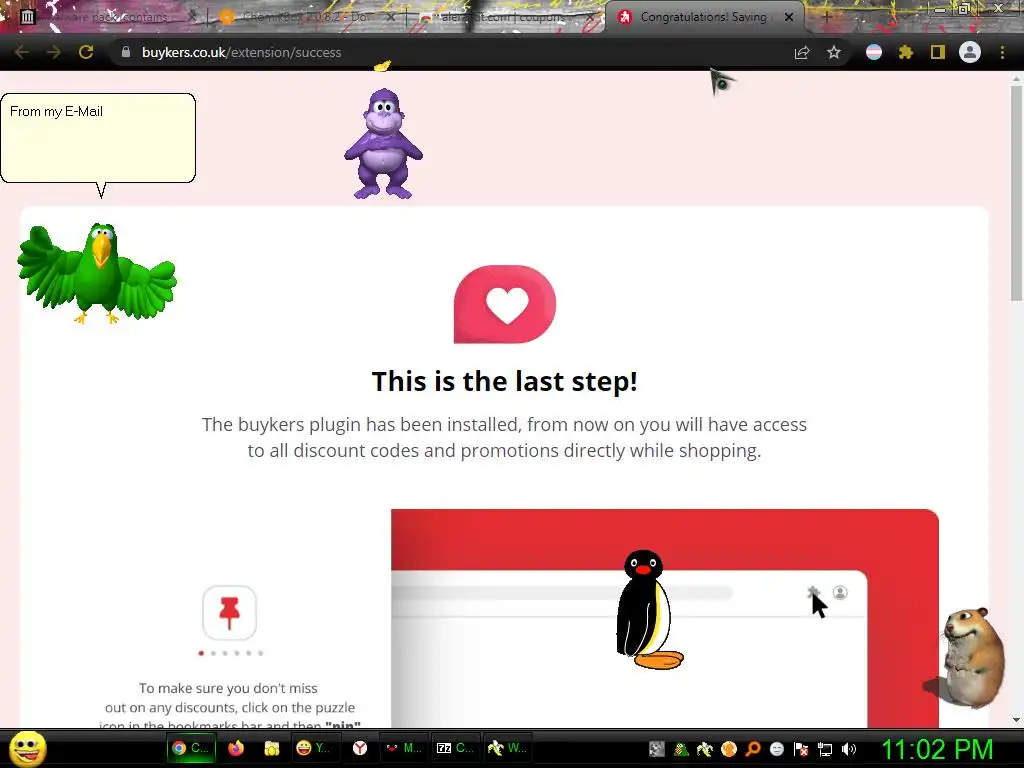Reload the buykers page
Viewport: 1024px width, 768px height.
click(86, 52)
